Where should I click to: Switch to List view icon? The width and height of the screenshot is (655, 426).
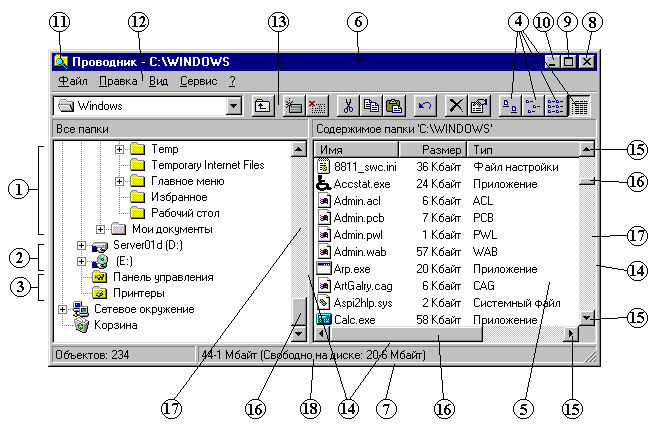(556, 106)
